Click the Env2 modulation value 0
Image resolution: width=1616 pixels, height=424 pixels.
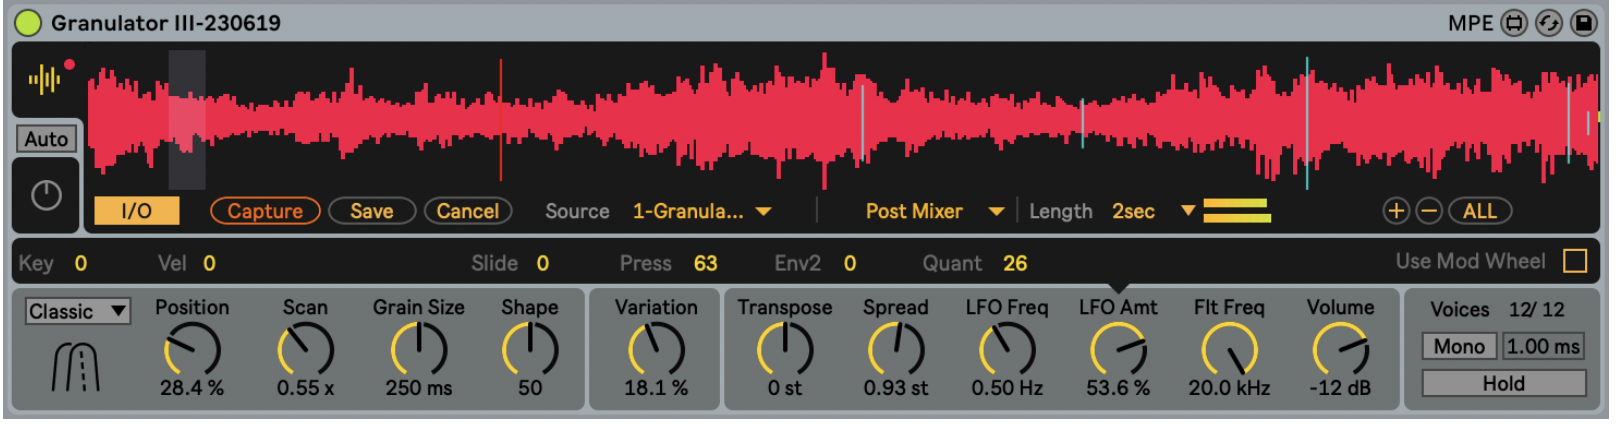(849, 263)
